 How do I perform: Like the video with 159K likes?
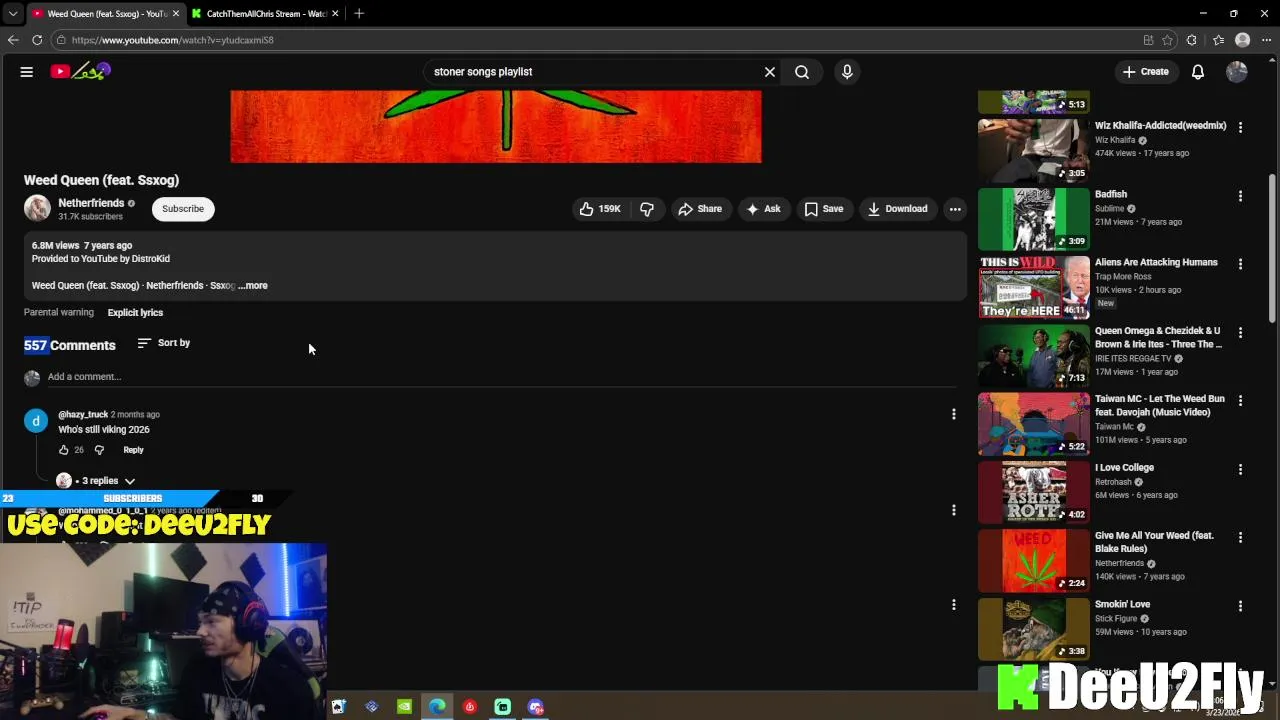pos(599,209)
